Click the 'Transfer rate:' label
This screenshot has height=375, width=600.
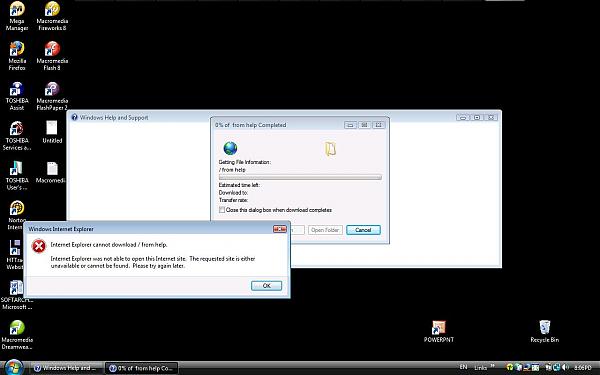click(233, 200)
